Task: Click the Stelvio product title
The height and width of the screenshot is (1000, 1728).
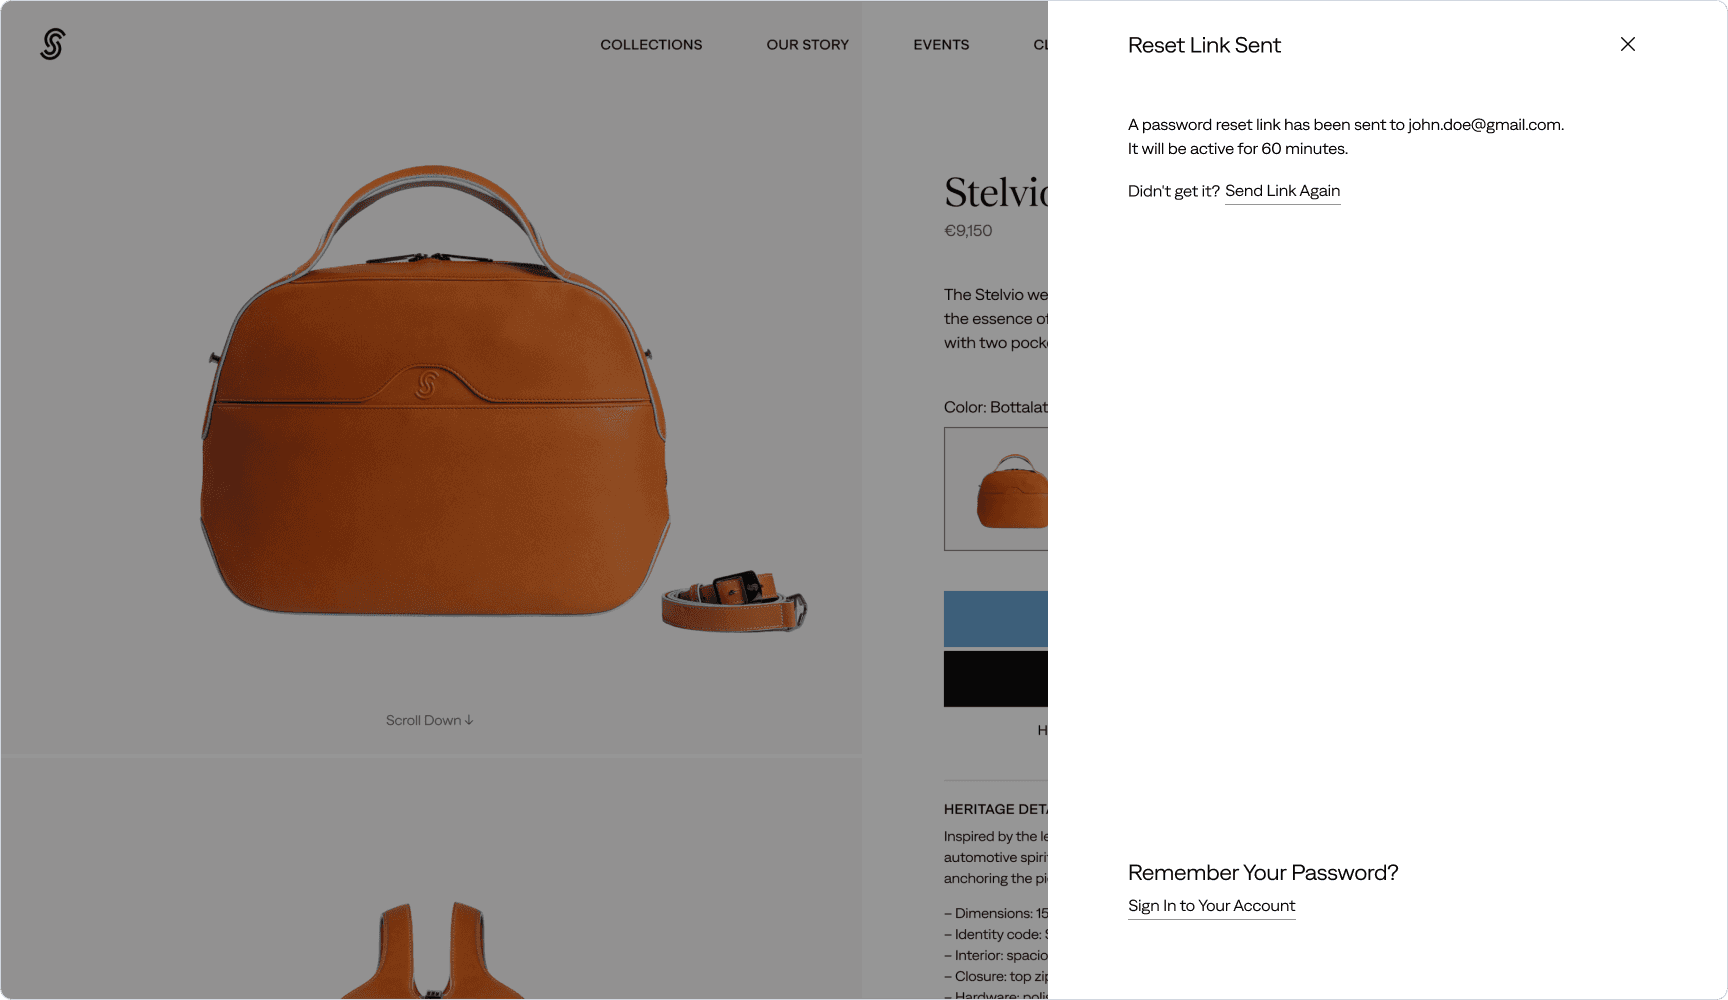Action: tap(996, 192)
